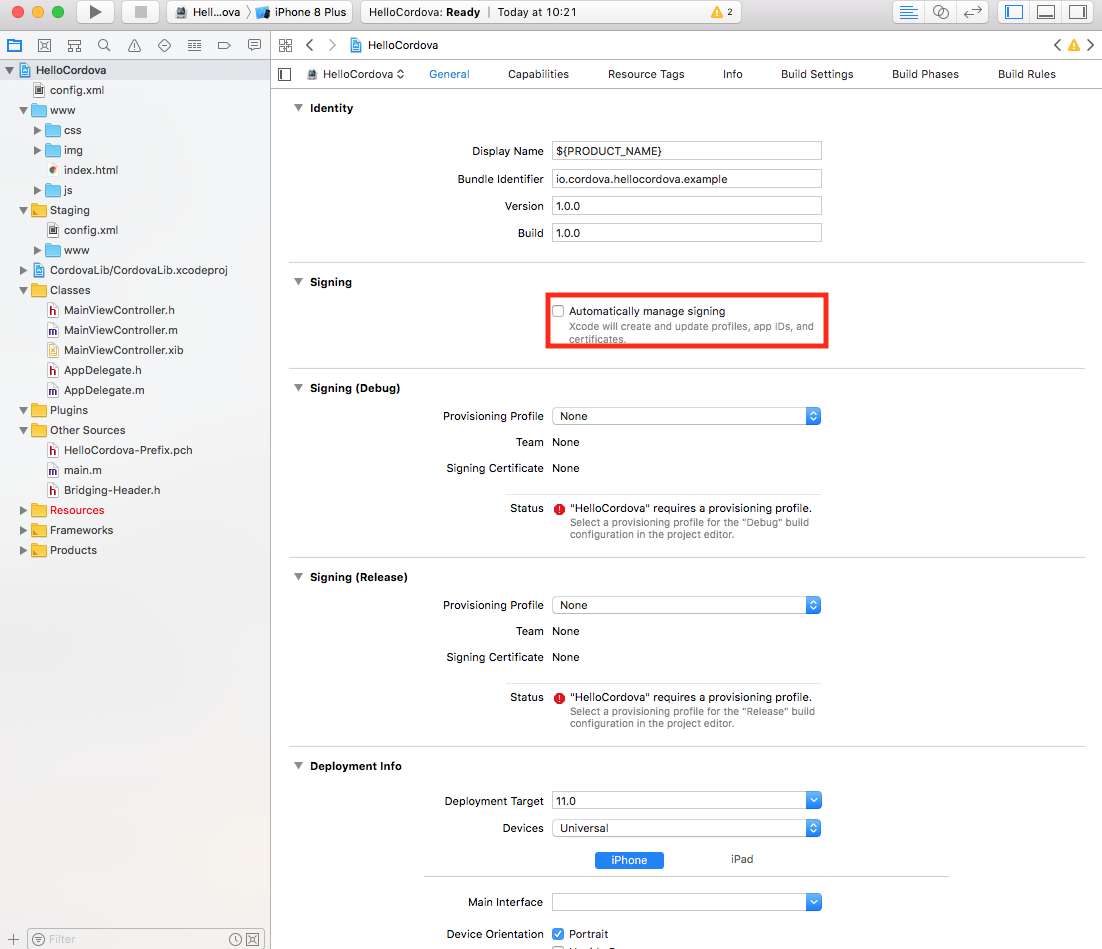Select iPad device segment
This screenshot has height=949, width=1102.
coord(742,860)
